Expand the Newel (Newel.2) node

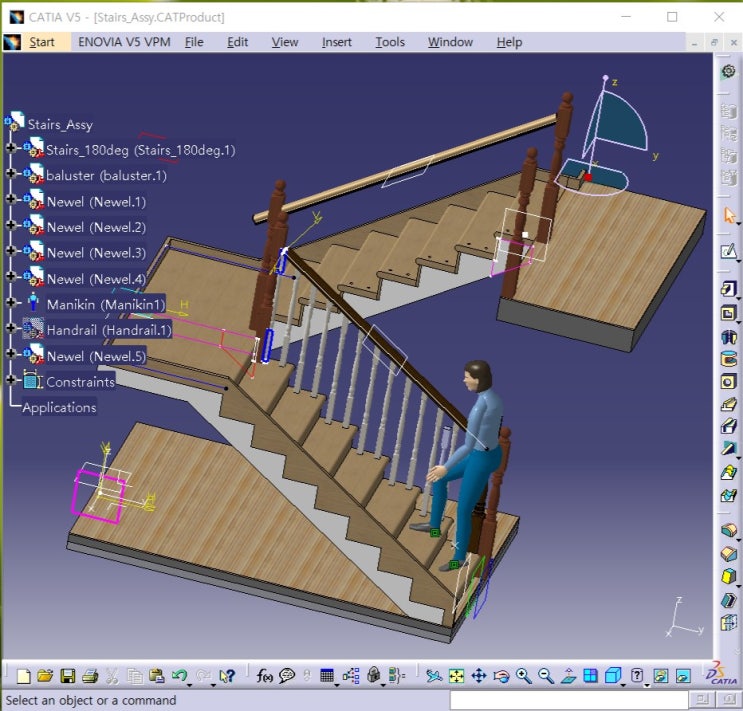point(10,225)
